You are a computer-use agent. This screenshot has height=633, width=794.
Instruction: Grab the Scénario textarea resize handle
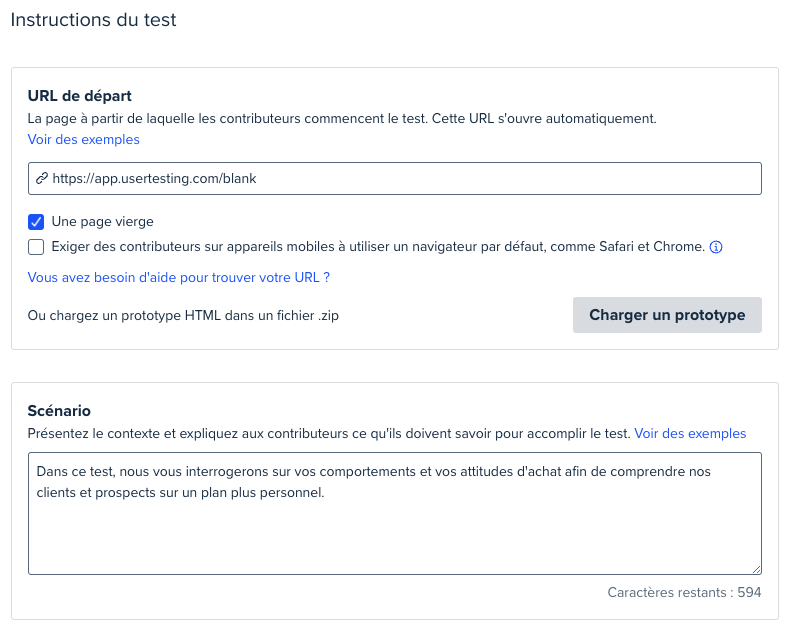click(757, 570)
